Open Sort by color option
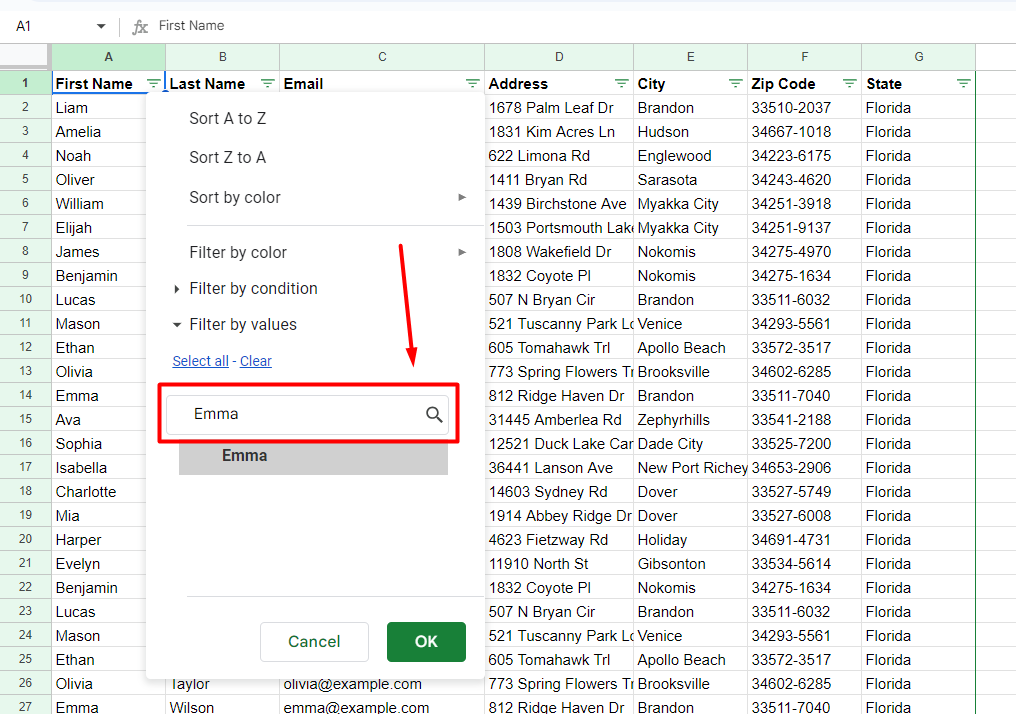The height and width of the screenshot is (714, 1016). (x=235, y=198)
